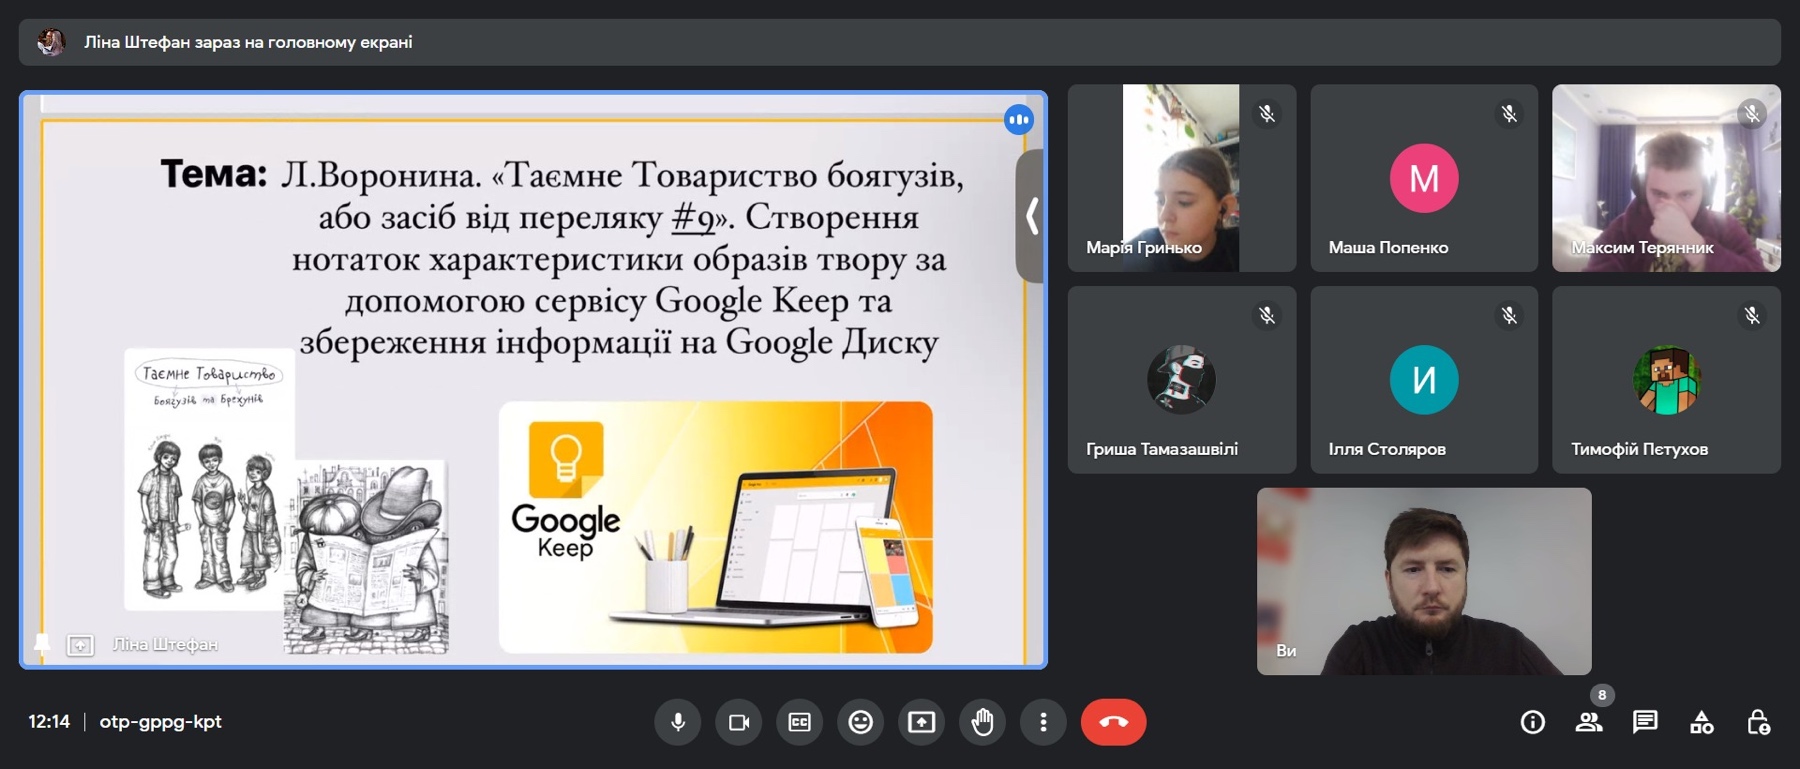Raise your hand
Viewport: 1800px width, 769px height.
[x=983, y=722]
